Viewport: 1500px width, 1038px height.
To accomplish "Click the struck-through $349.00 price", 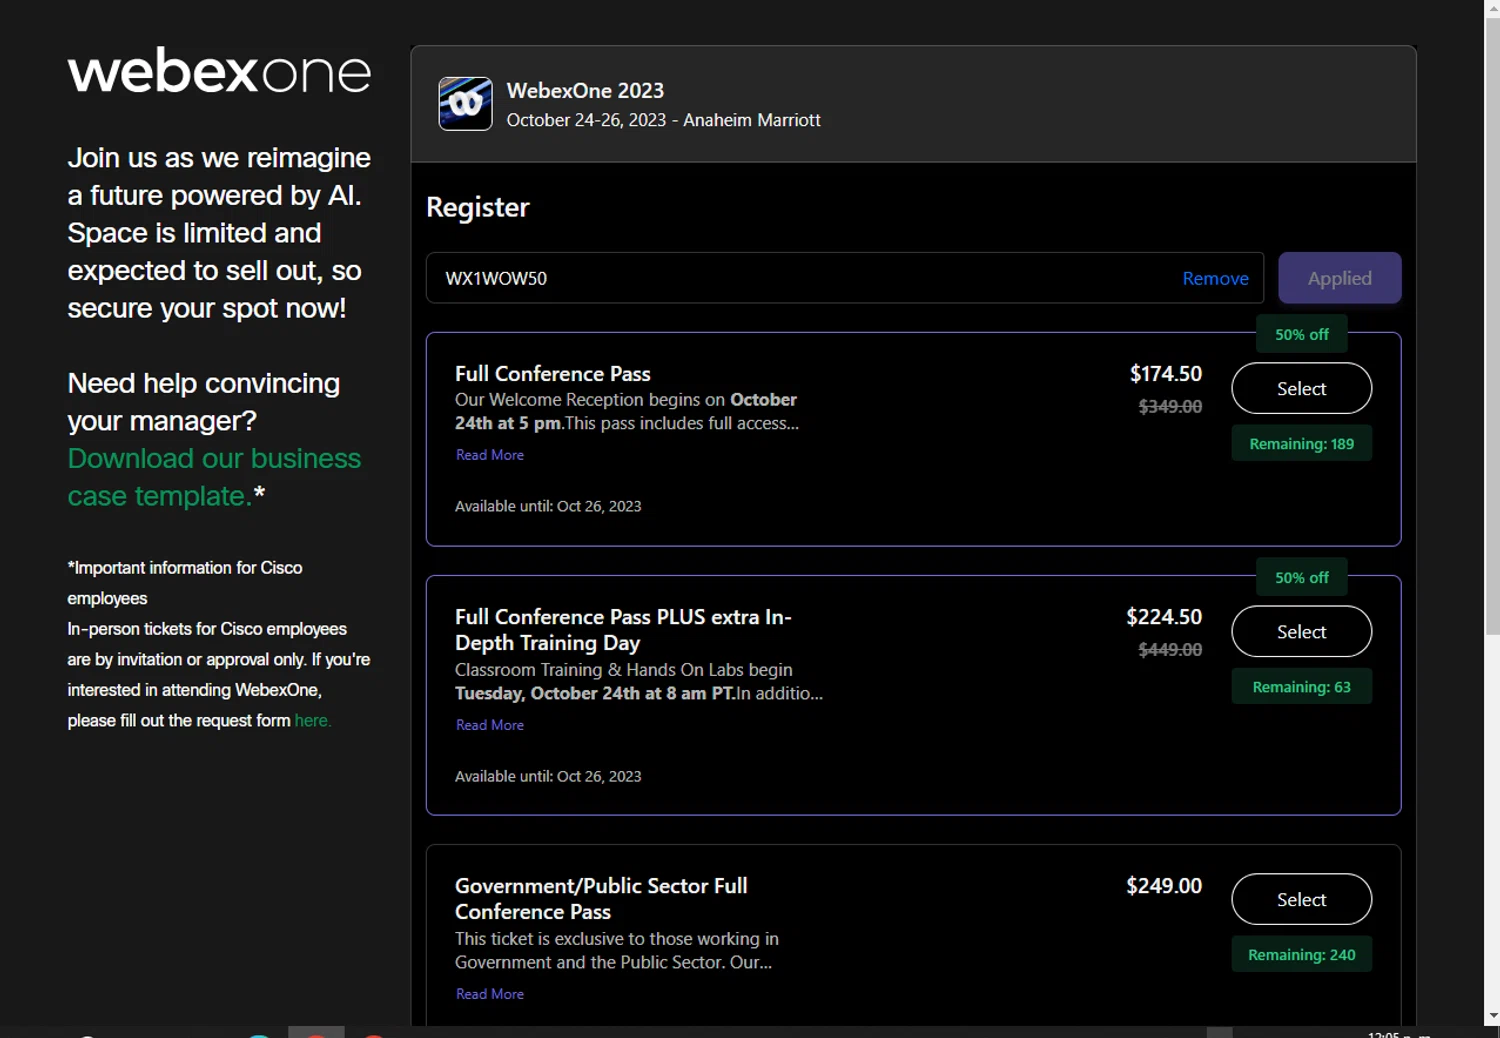I will (x=1170, y=406).
